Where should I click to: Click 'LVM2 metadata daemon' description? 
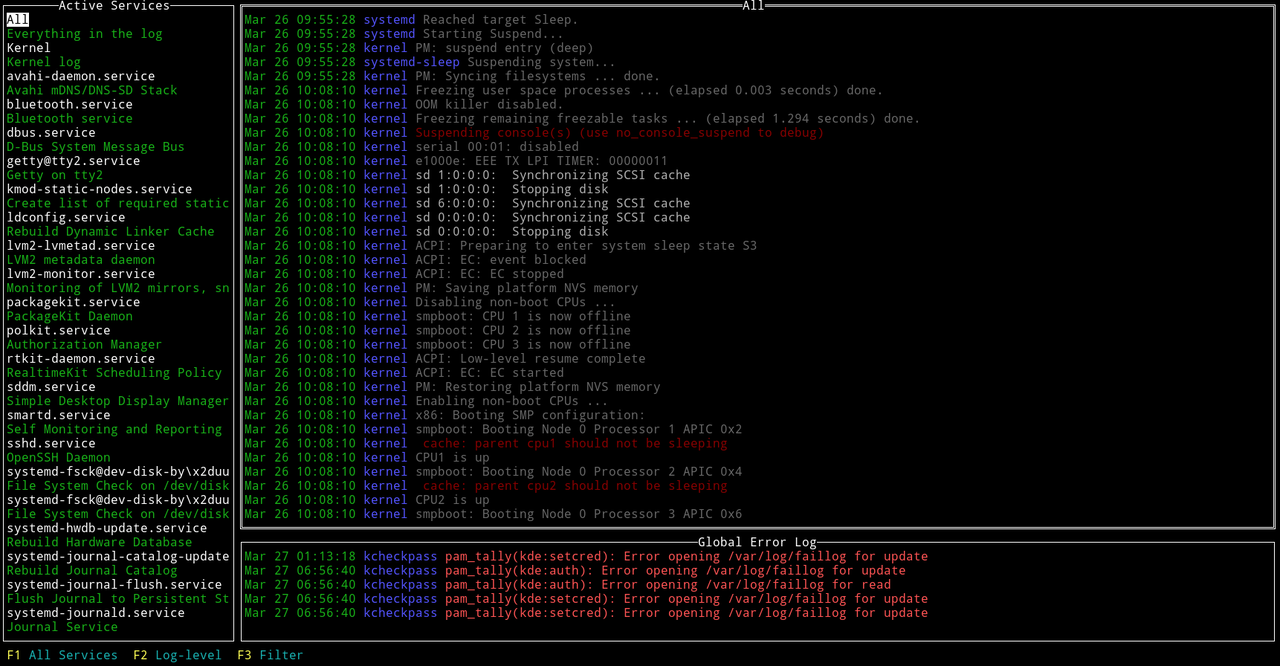click(x=81, y=259)
